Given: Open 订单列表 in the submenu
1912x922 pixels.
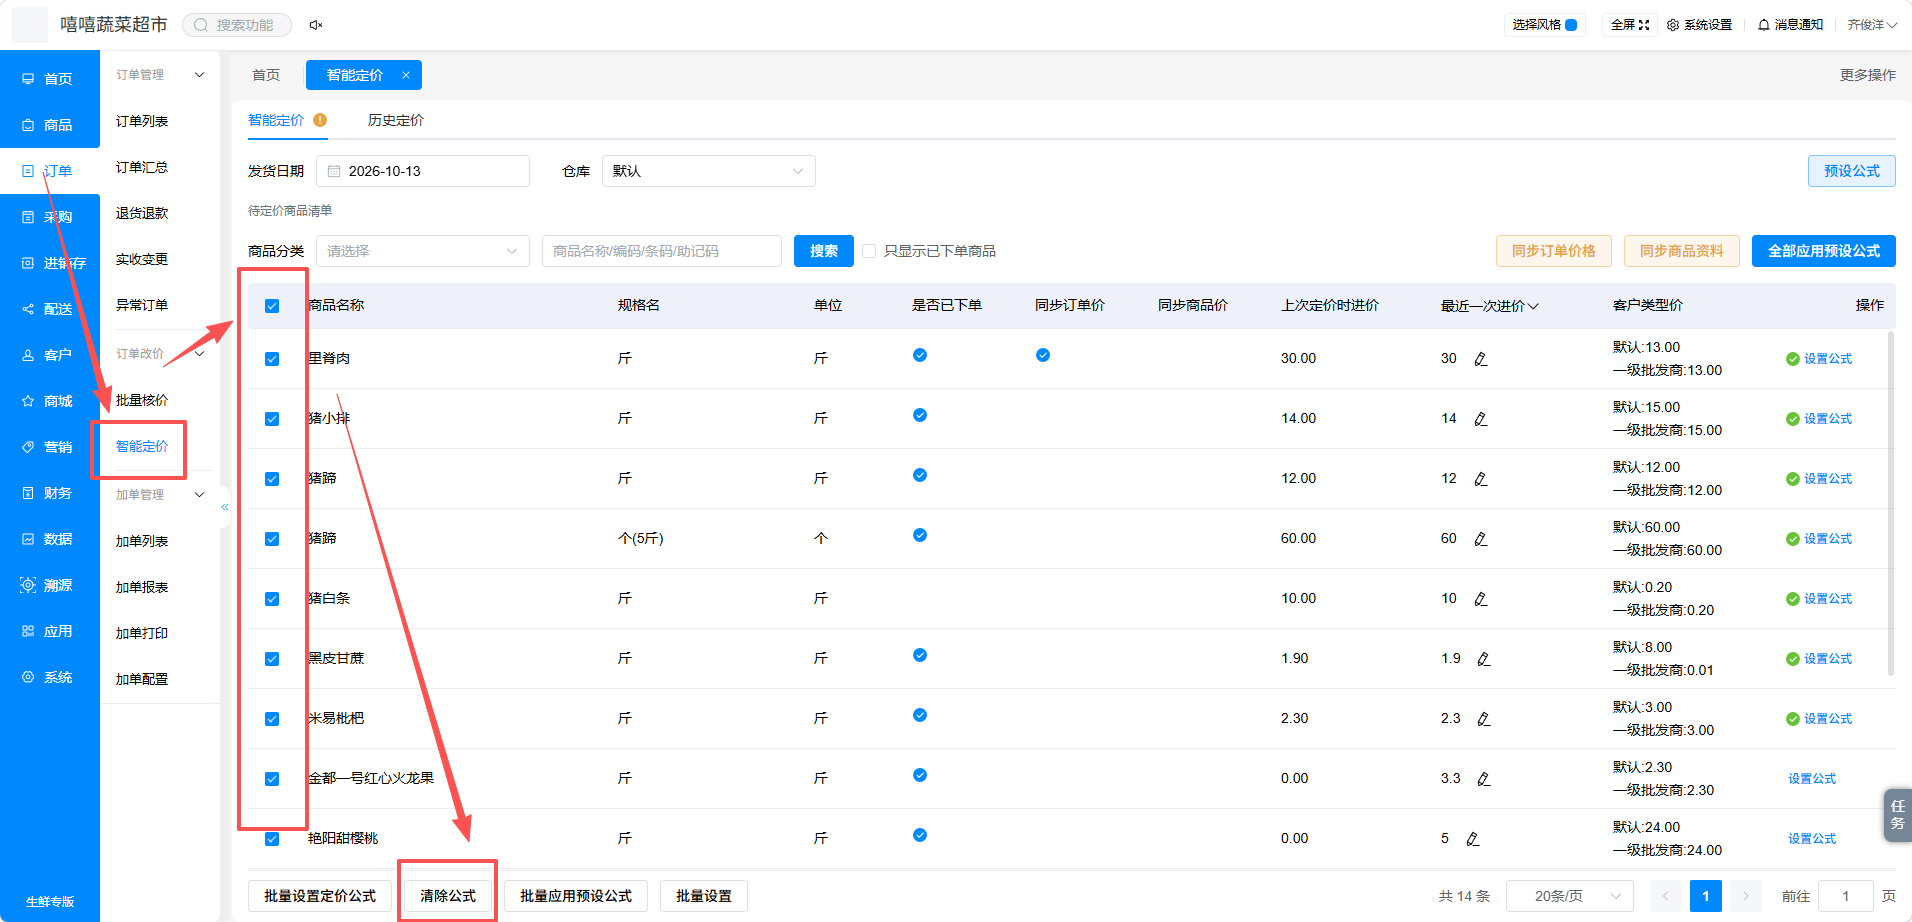Looking at the screenshot, I should (142, 121).
